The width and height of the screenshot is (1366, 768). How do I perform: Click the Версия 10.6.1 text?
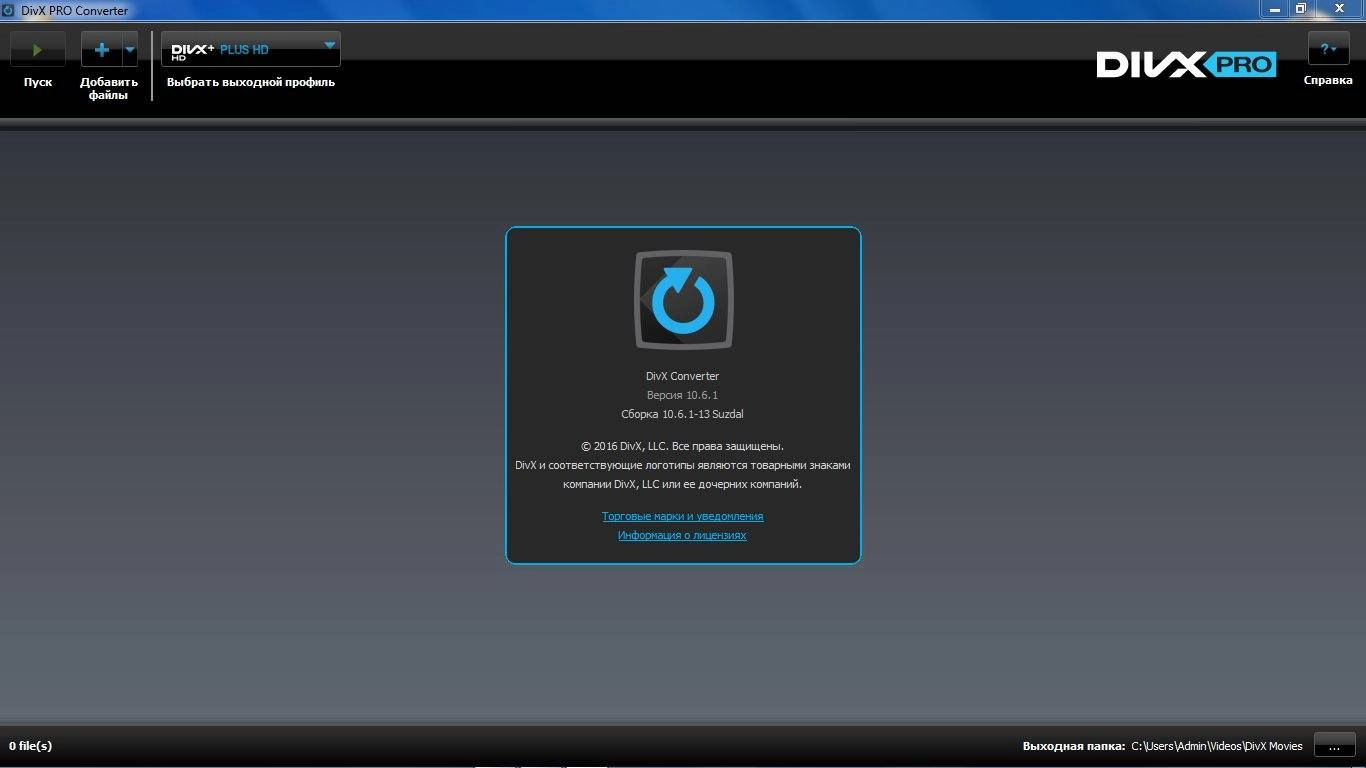coord(682,395)
